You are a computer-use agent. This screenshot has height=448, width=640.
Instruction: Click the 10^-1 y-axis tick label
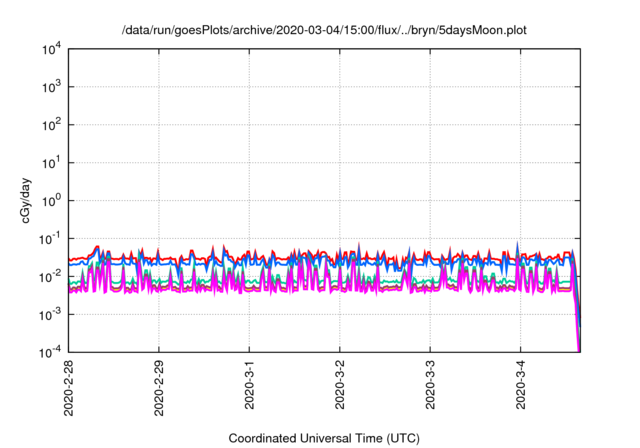pyautogui.click(x=50, y=239)
